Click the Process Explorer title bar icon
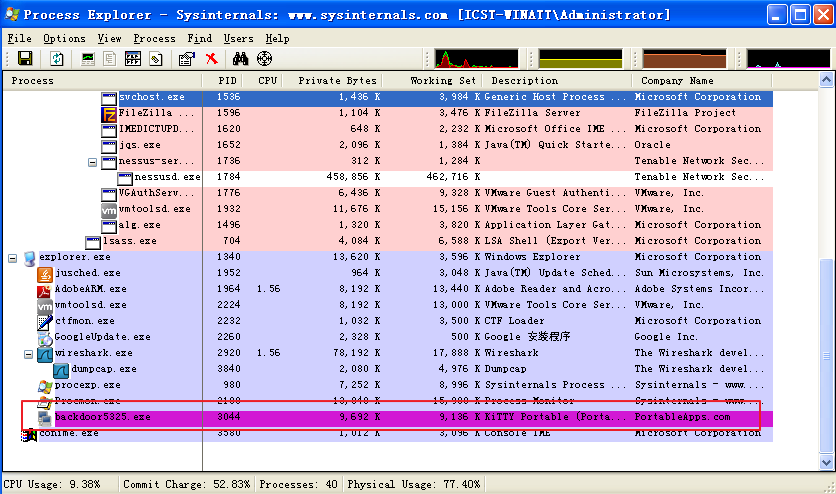Viewport: 836px width, 494px height. [x=12, y=14]
